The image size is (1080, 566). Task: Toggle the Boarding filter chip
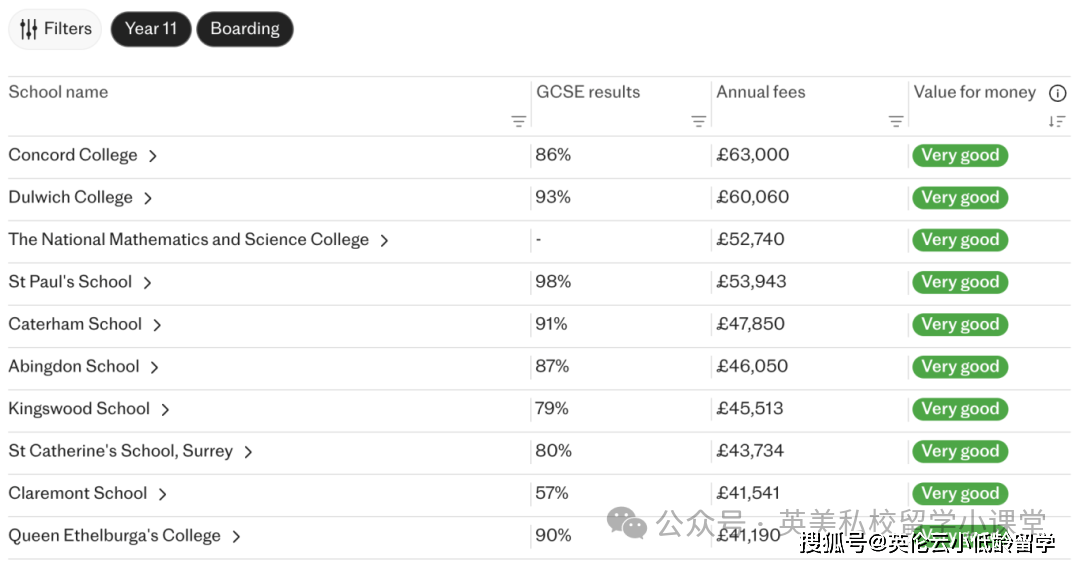[x=245, y=29]
